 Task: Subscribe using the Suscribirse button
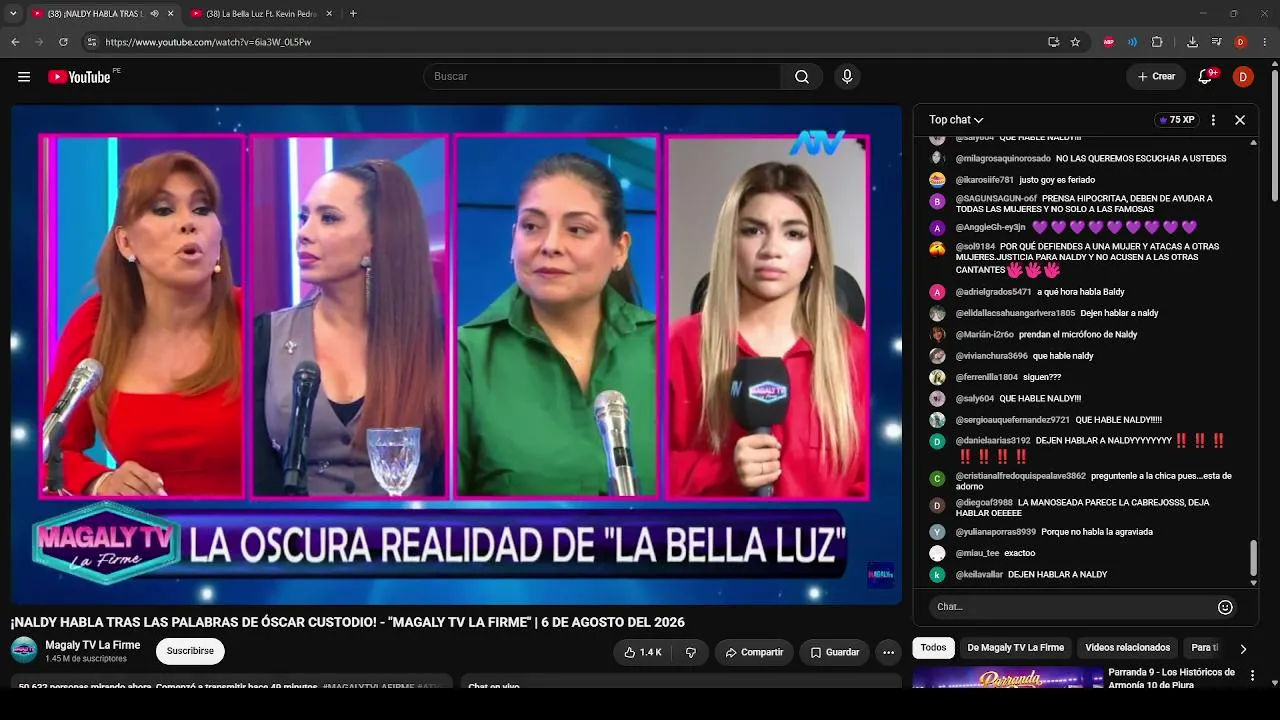pos(190,652)
